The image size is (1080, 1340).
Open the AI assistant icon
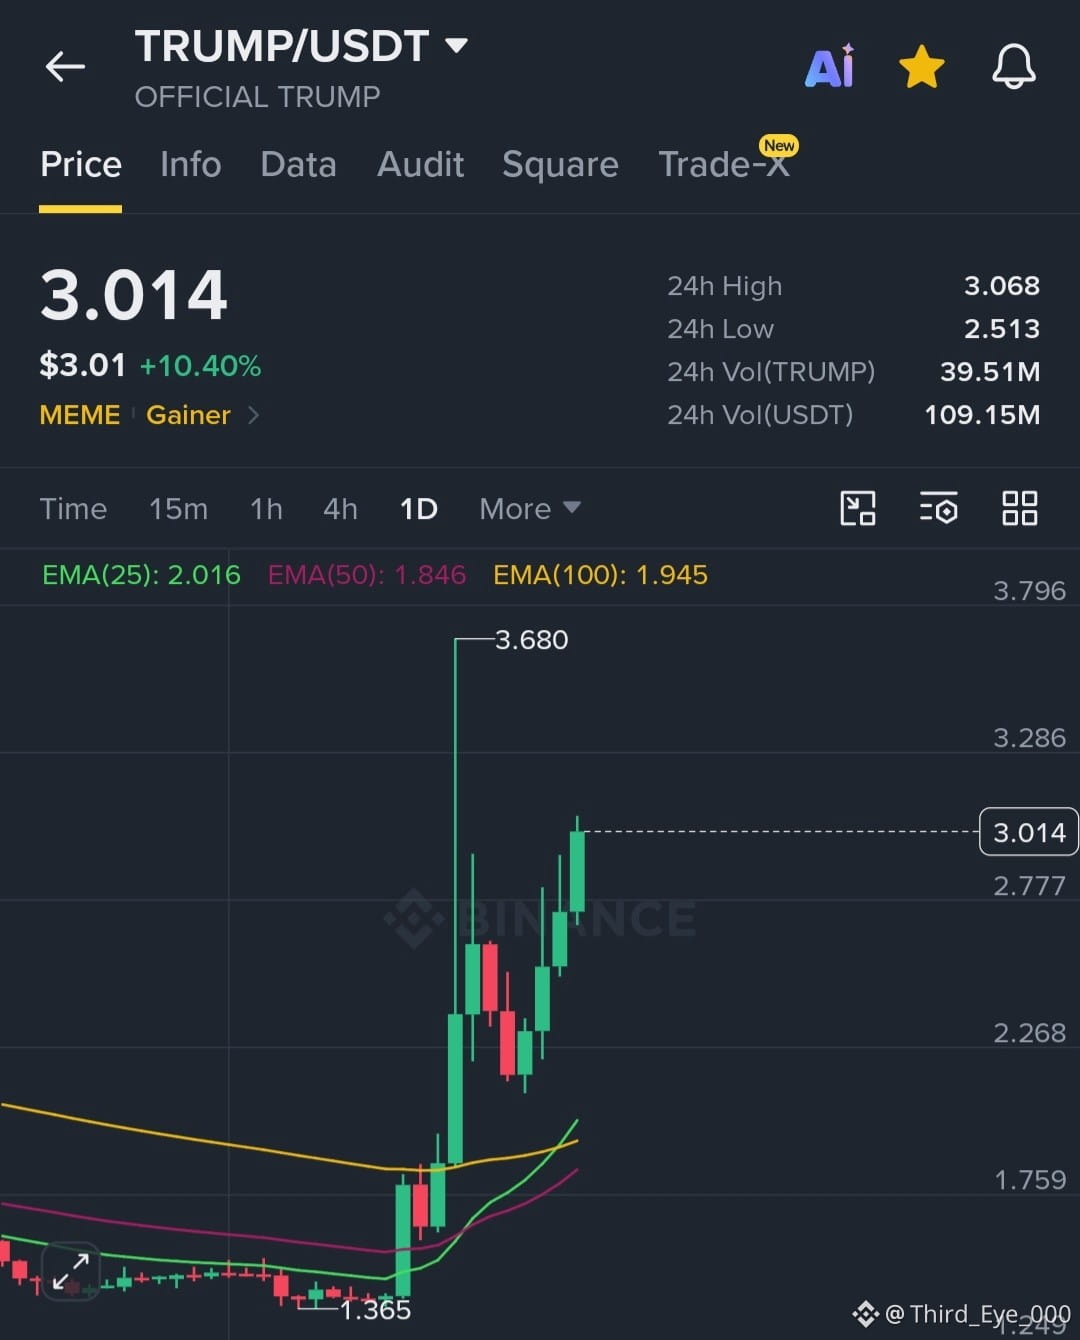[x=830, y=66]
